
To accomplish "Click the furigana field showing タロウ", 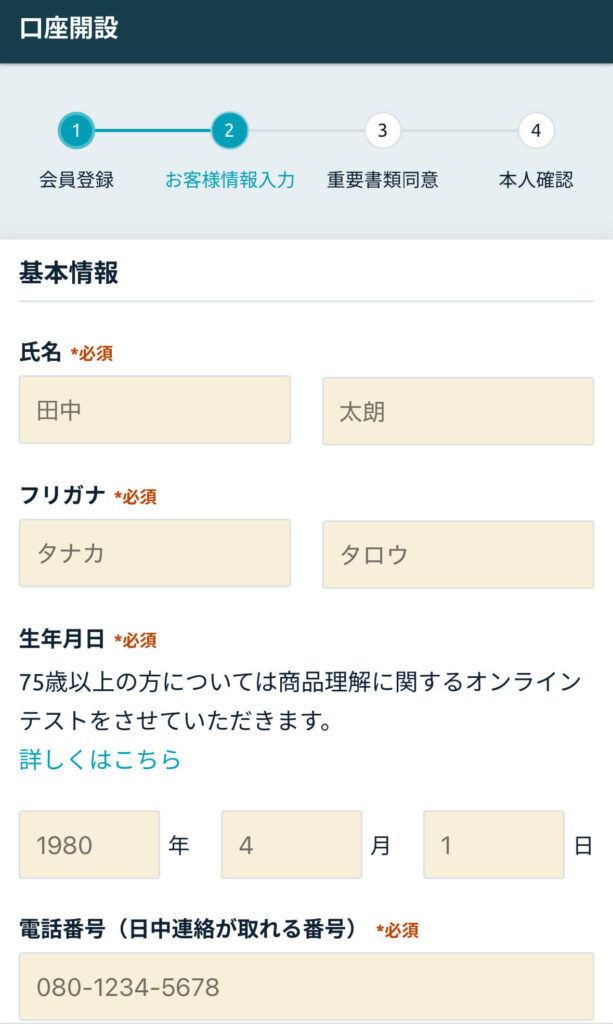I will point(458,553).
